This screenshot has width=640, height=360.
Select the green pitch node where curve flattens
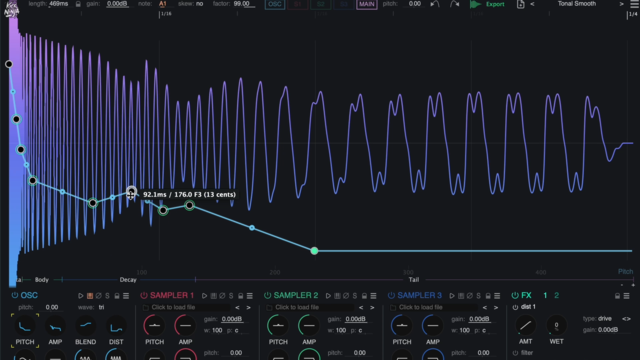(314, 251)
